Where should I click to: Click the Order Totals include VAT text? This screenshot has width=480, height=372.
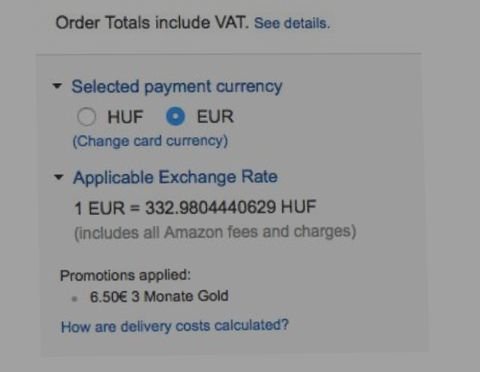[152, 23]
